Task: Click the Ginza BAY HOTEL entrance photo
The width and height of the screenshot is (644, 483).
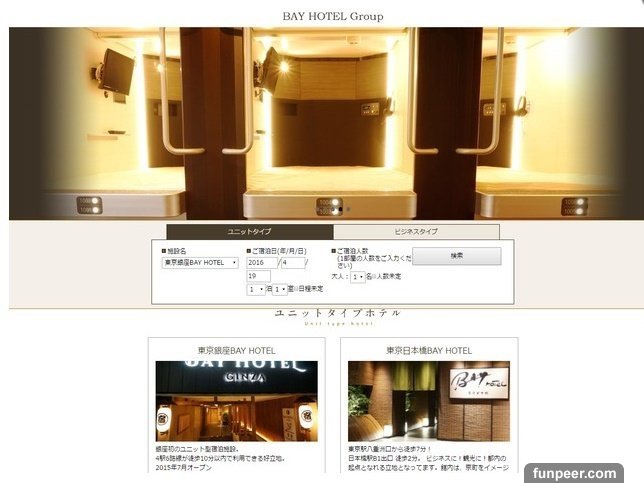Action: point(236,400)
